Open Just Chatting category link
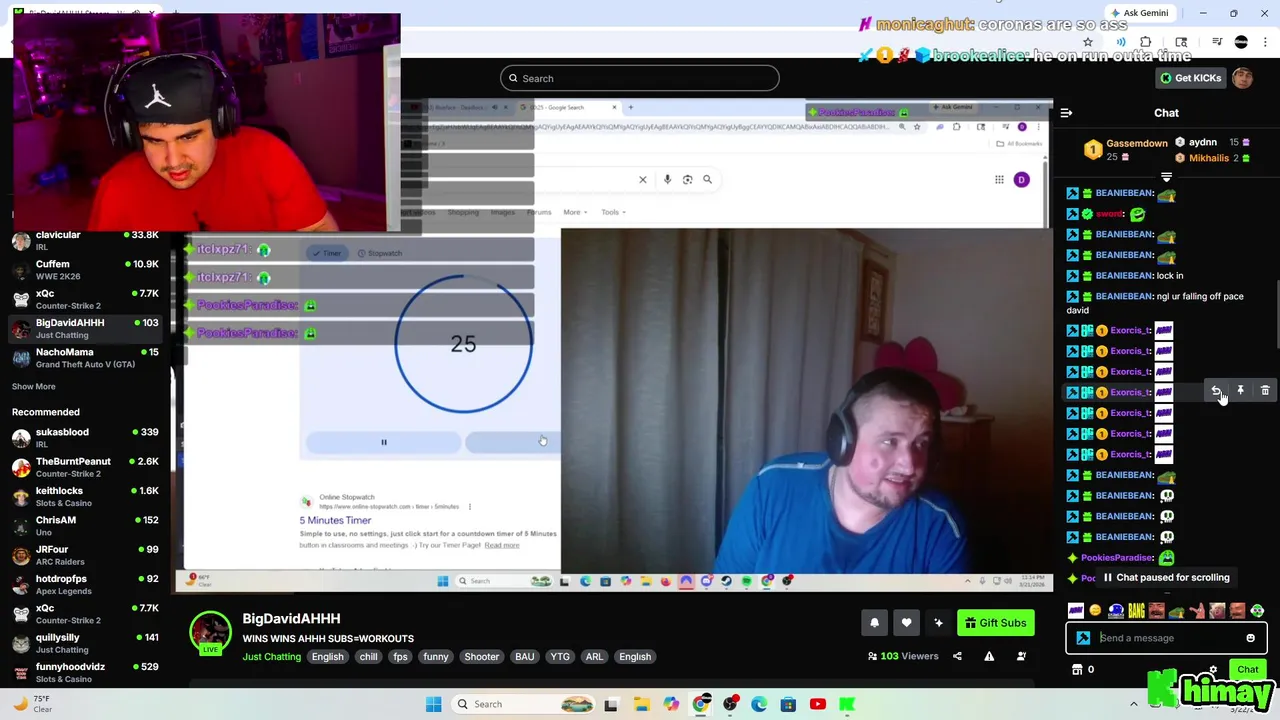 (271, 657)
